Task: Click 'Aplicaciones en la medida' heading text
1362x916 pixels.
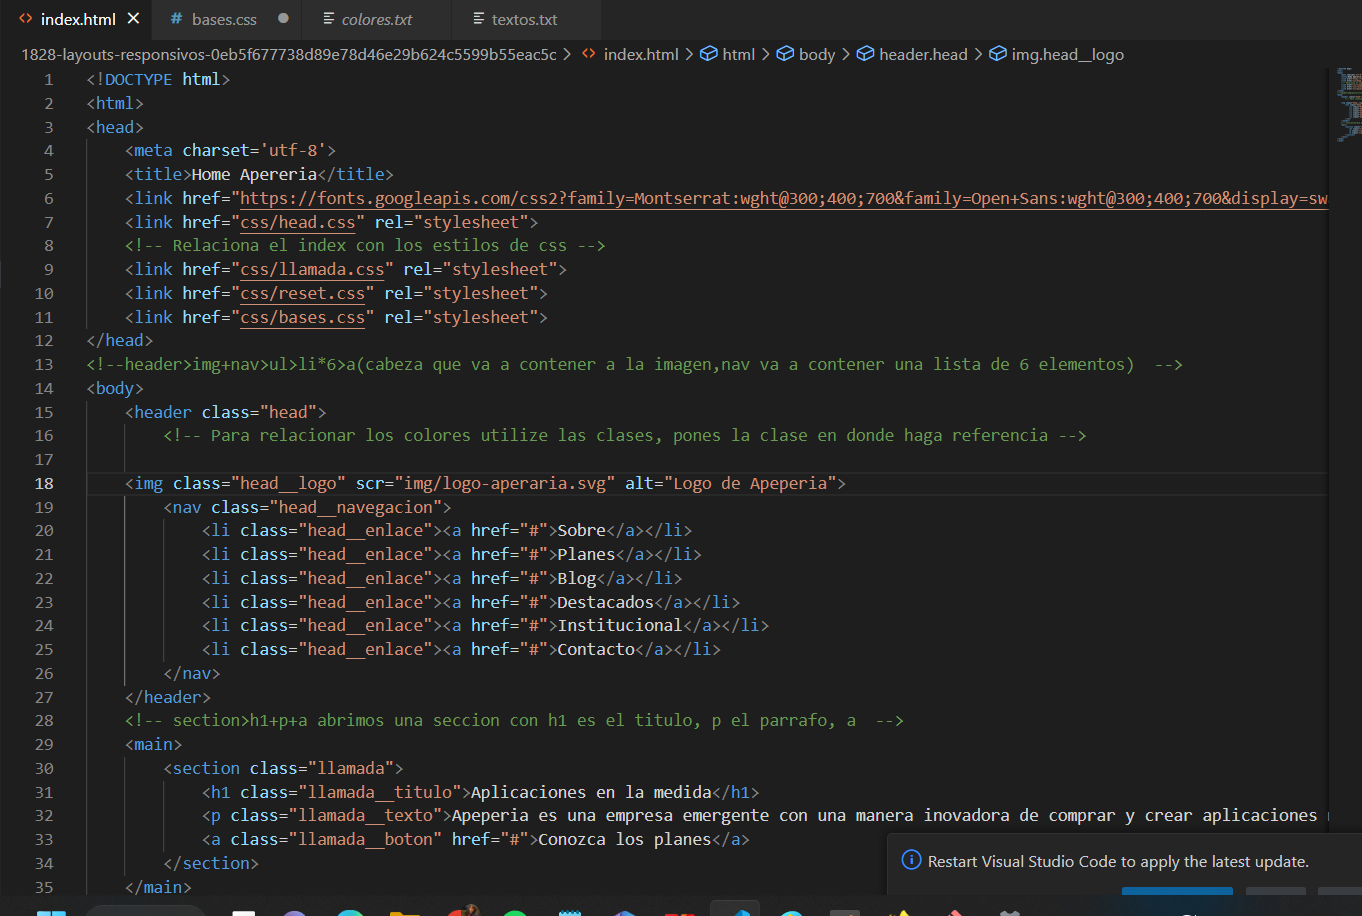Action: [592, 792]
